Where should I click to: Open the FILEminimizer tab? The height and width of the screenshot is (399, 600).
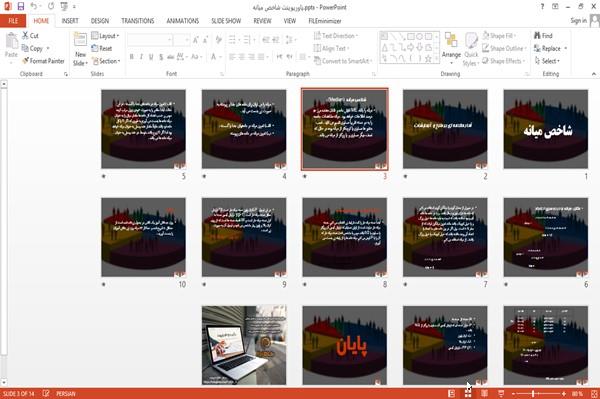(324, 21)
